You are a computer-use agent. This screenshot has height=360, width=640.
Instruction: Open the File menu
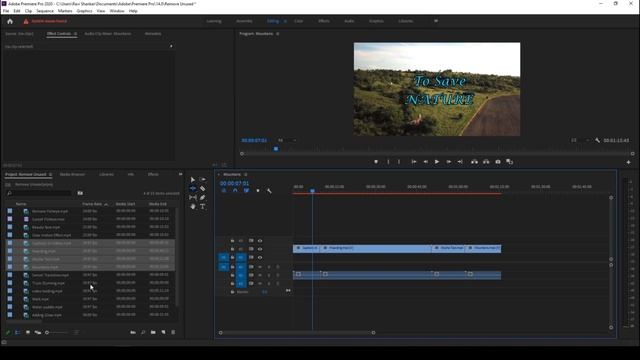pyautogui.click(x=6, y=11)
